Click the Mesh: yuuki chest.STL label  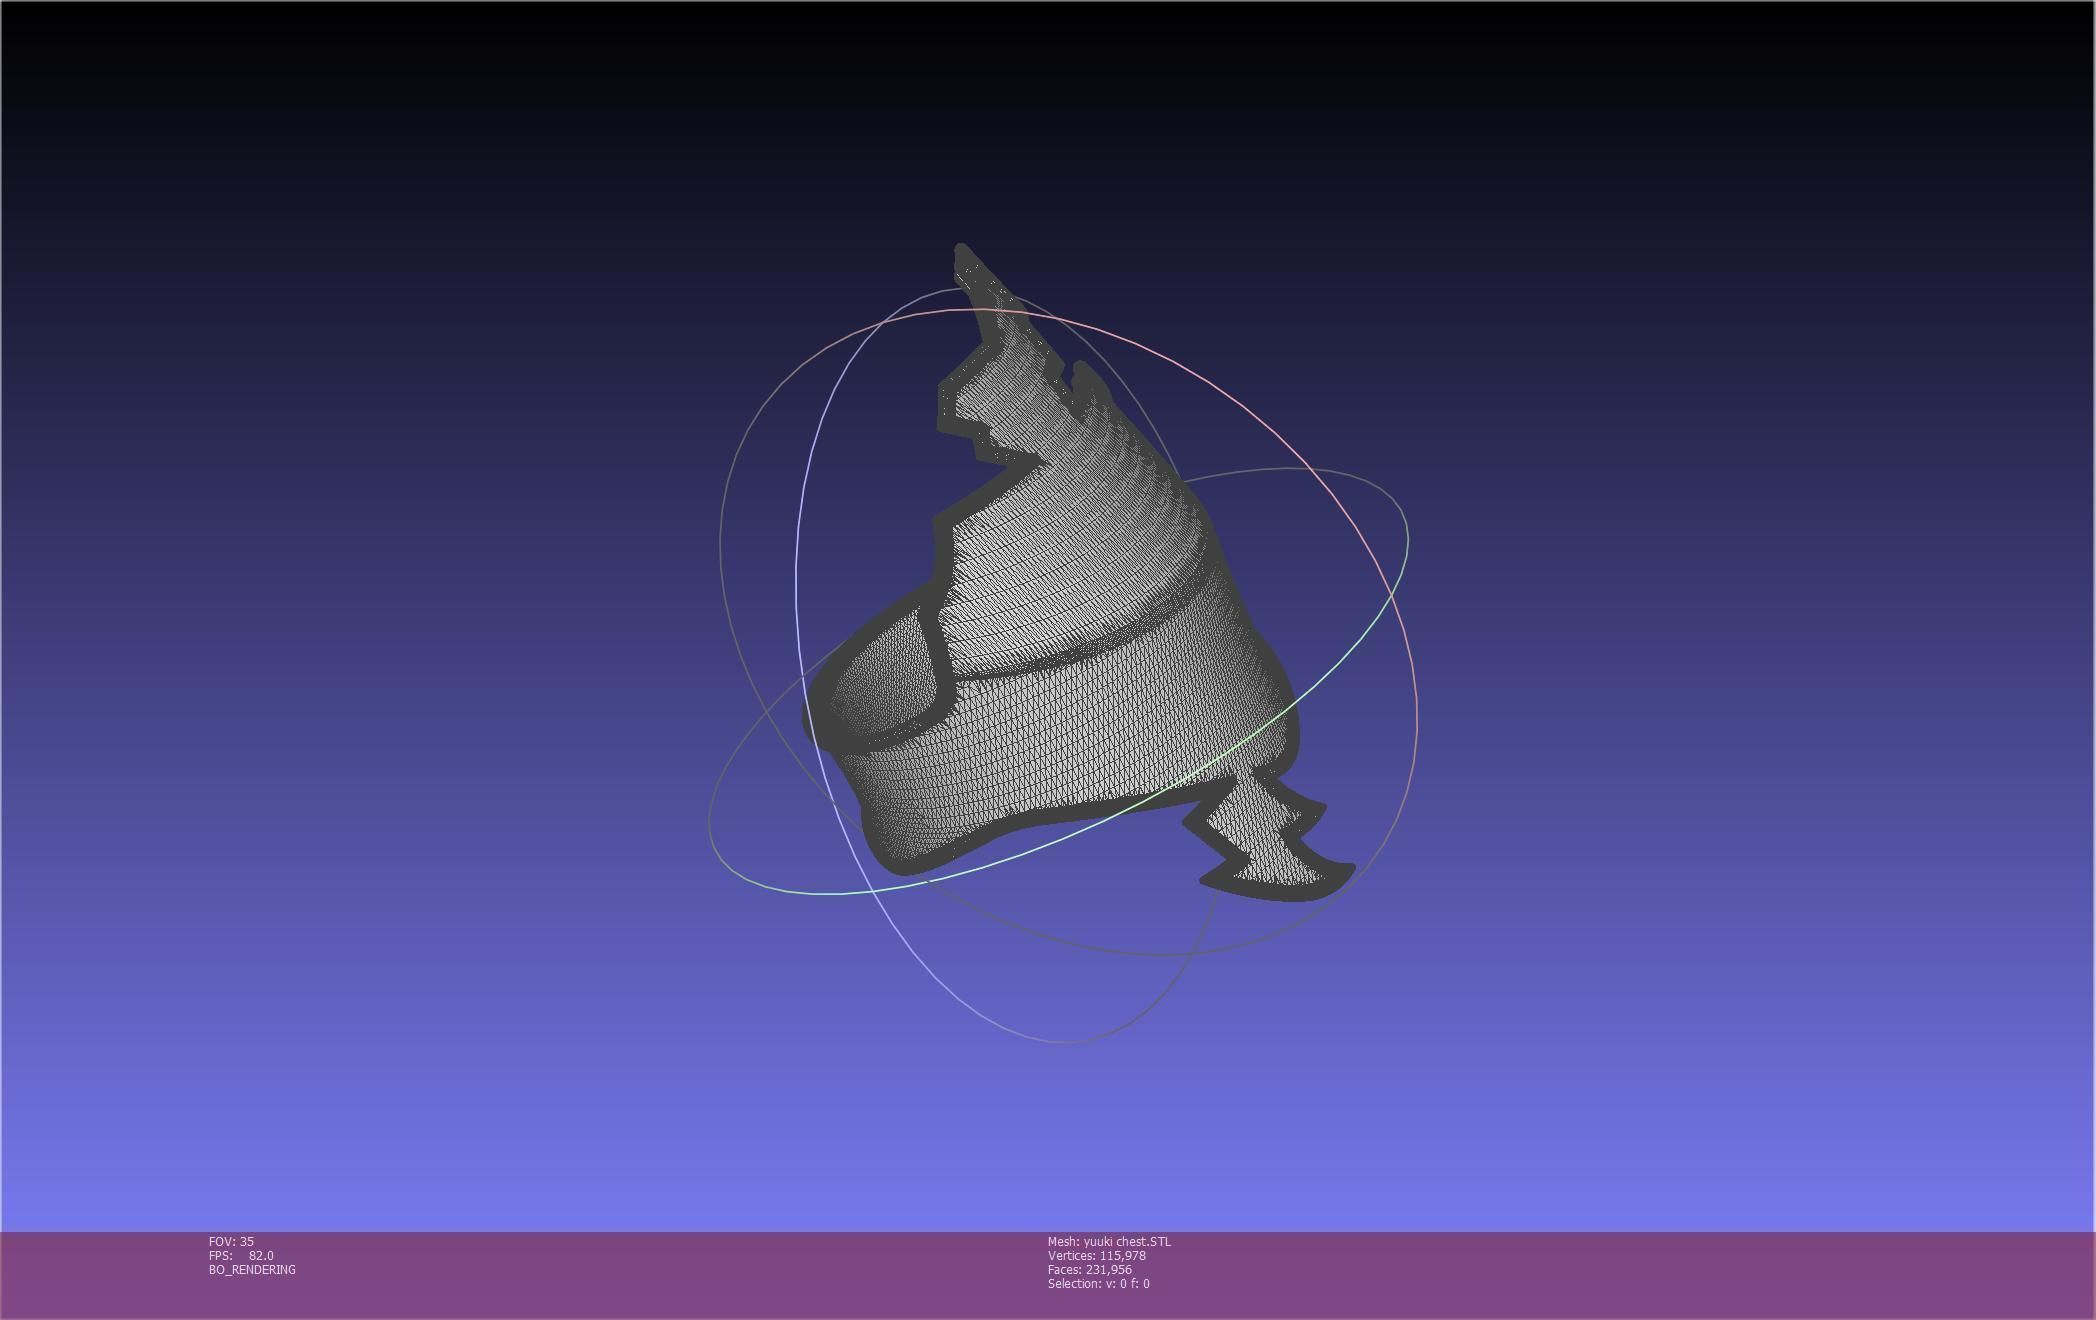pyautogui.click(x=1109, y=1241)
